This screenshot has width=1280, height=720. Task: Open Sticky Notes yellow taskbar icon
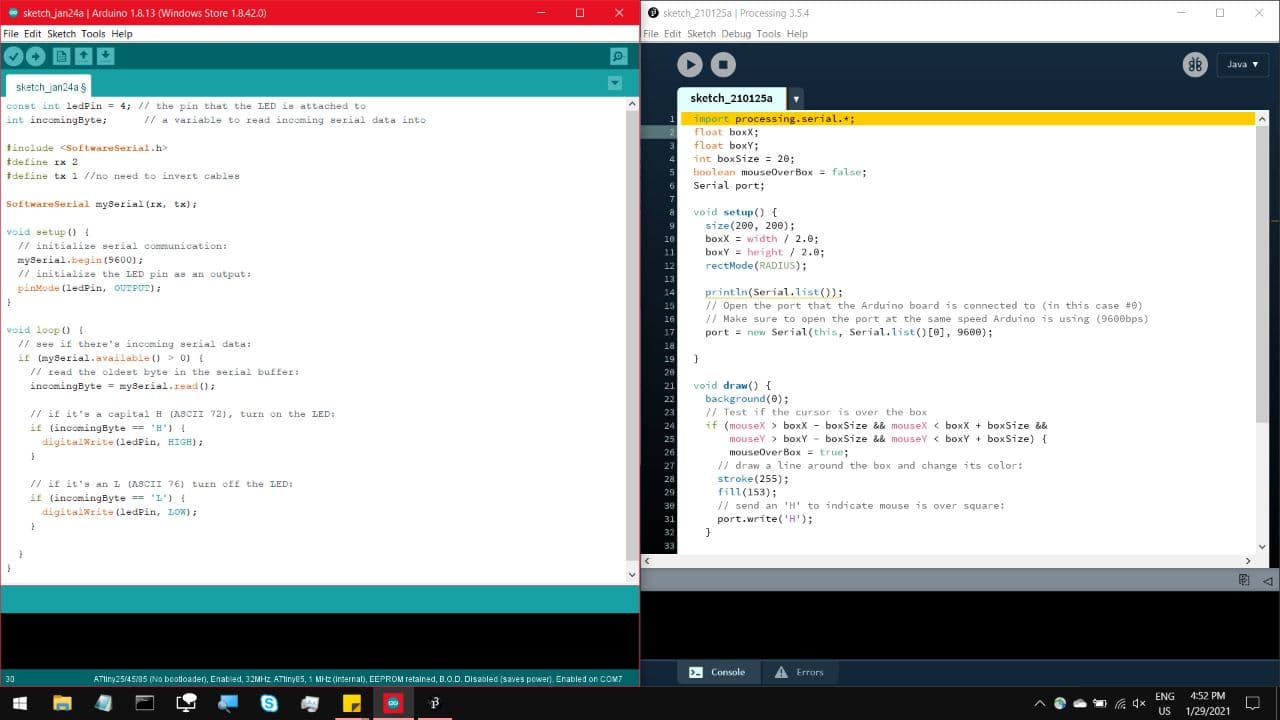tap(351, 703)
